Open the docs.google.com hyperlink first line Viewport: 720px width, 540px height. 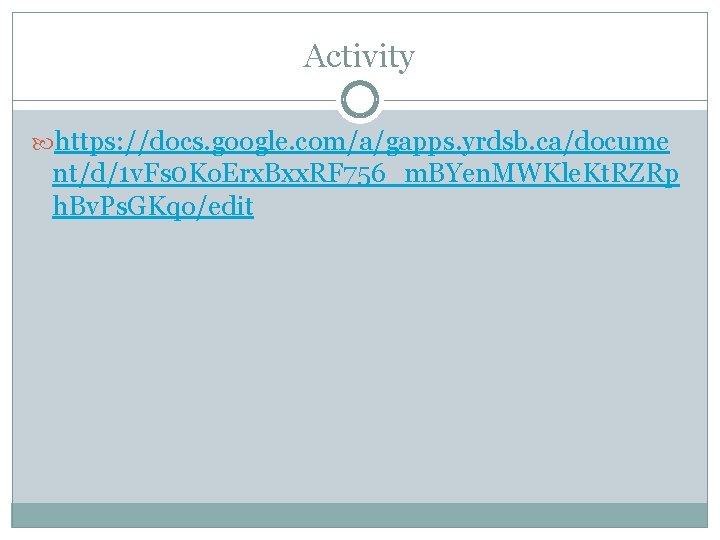click(x=362, y=142)
